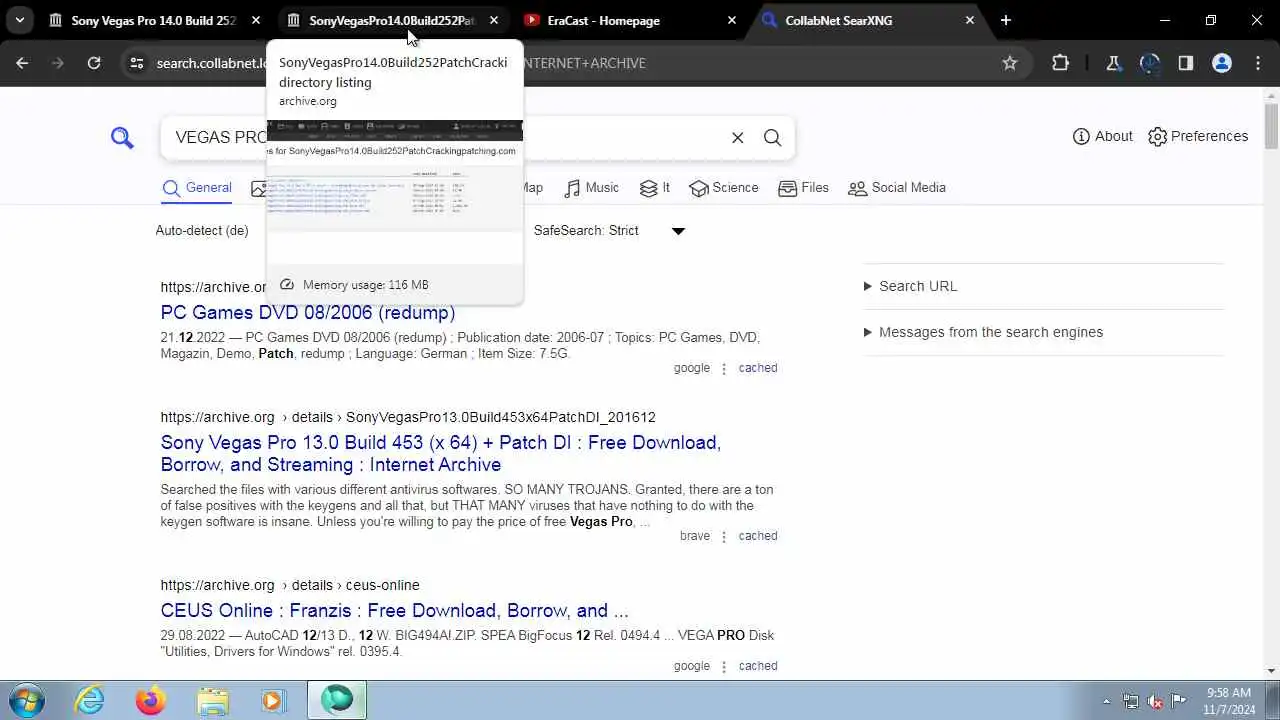
Task: Bookmark this page with the star icon
Action: 1010,63
